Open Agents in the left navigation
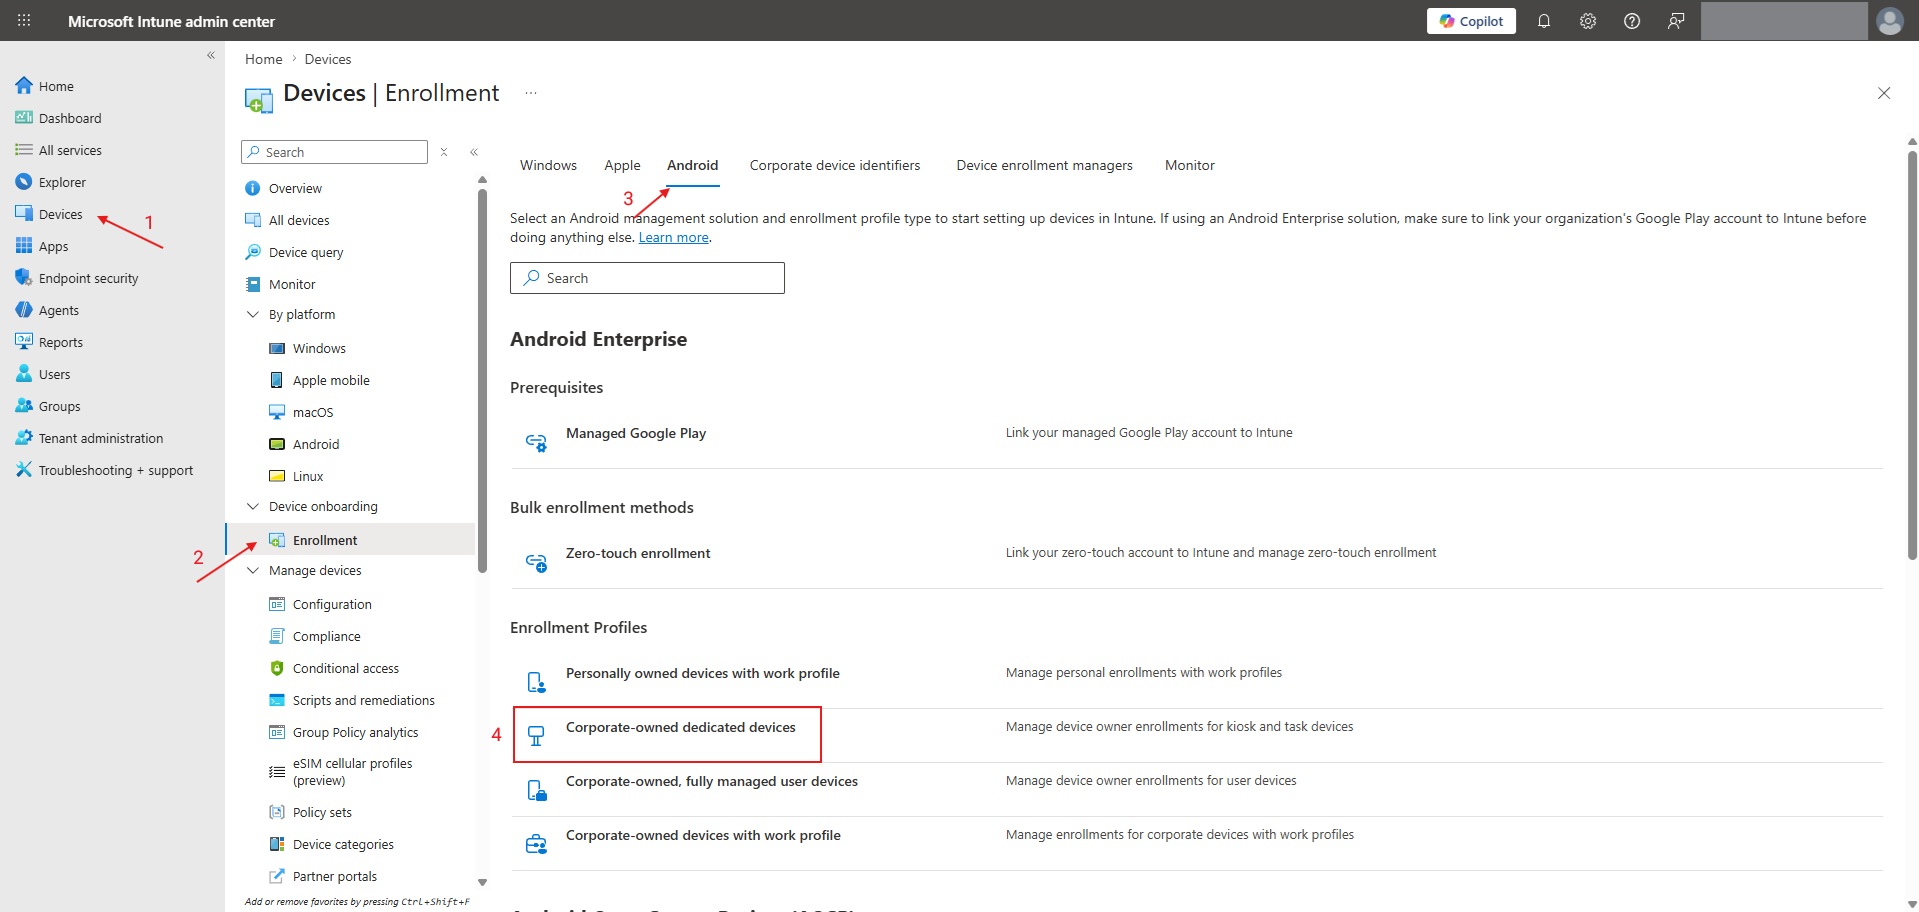 (58, 310)
